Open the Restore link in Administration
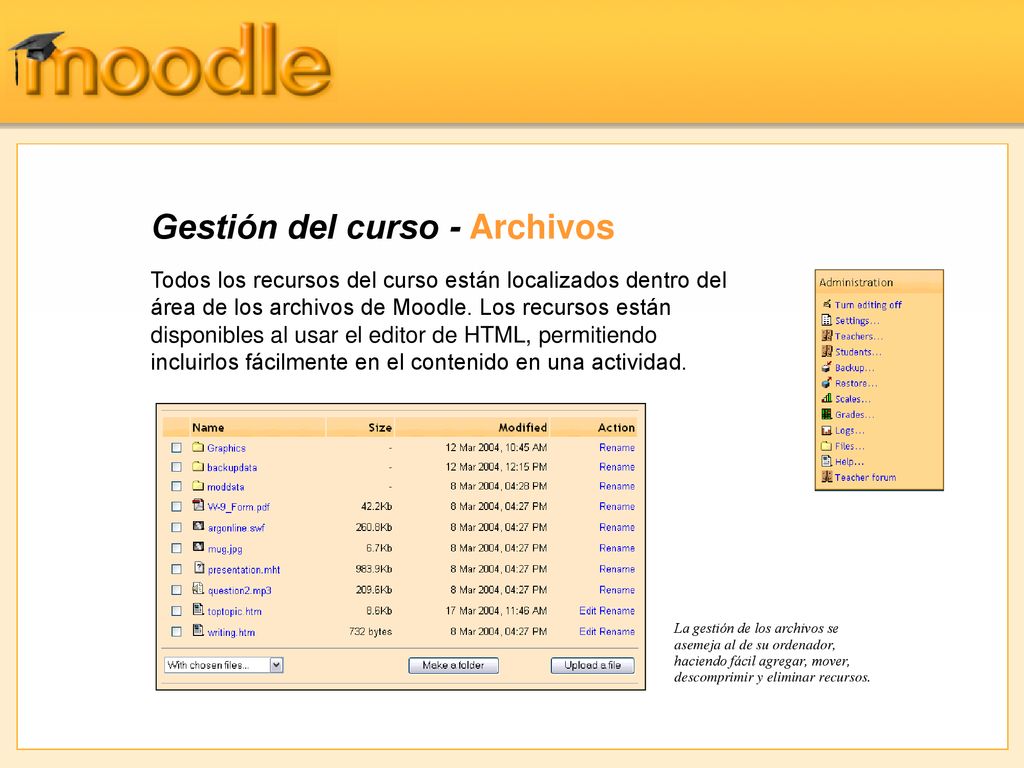1024x768 pixels. (x=856, y=383)
